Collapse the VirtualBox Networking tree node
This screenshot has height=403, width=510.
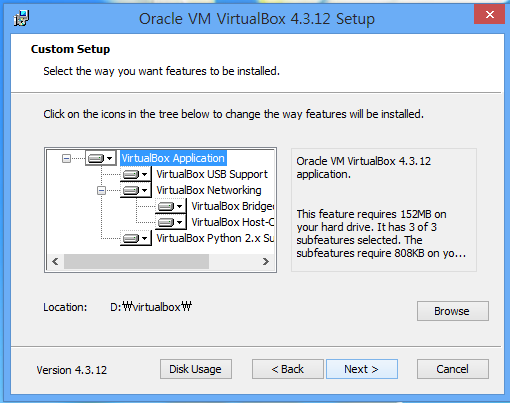tap(101, 190)
